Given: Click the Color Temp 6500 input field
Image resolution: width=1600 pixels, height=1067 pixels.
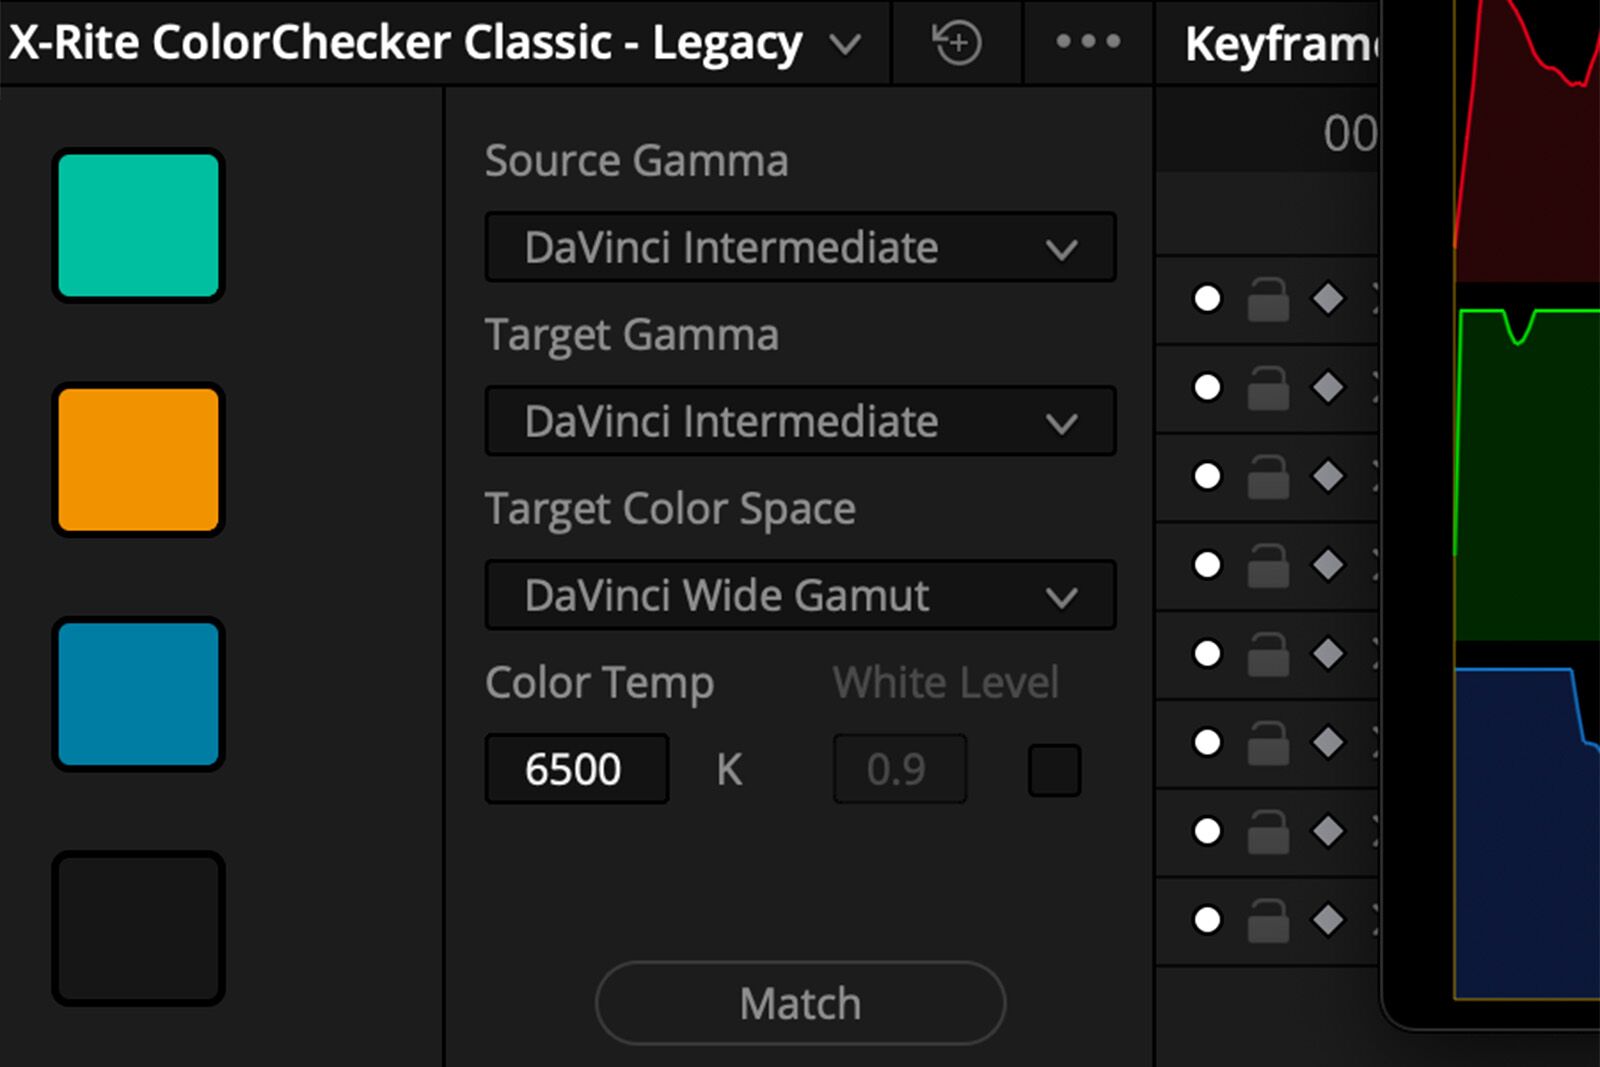Looking at the screenshot, I should tap(576, 769).
